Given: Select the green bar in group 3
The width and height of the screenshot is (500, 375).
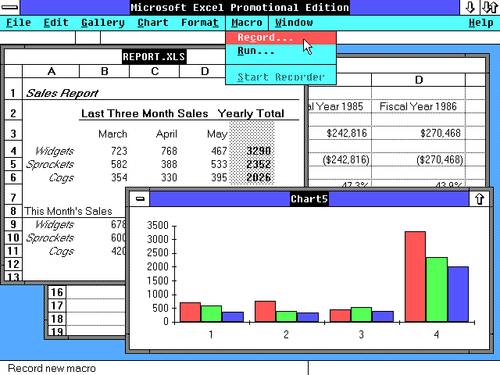Looking at the screenshot, I should point(361,315).
